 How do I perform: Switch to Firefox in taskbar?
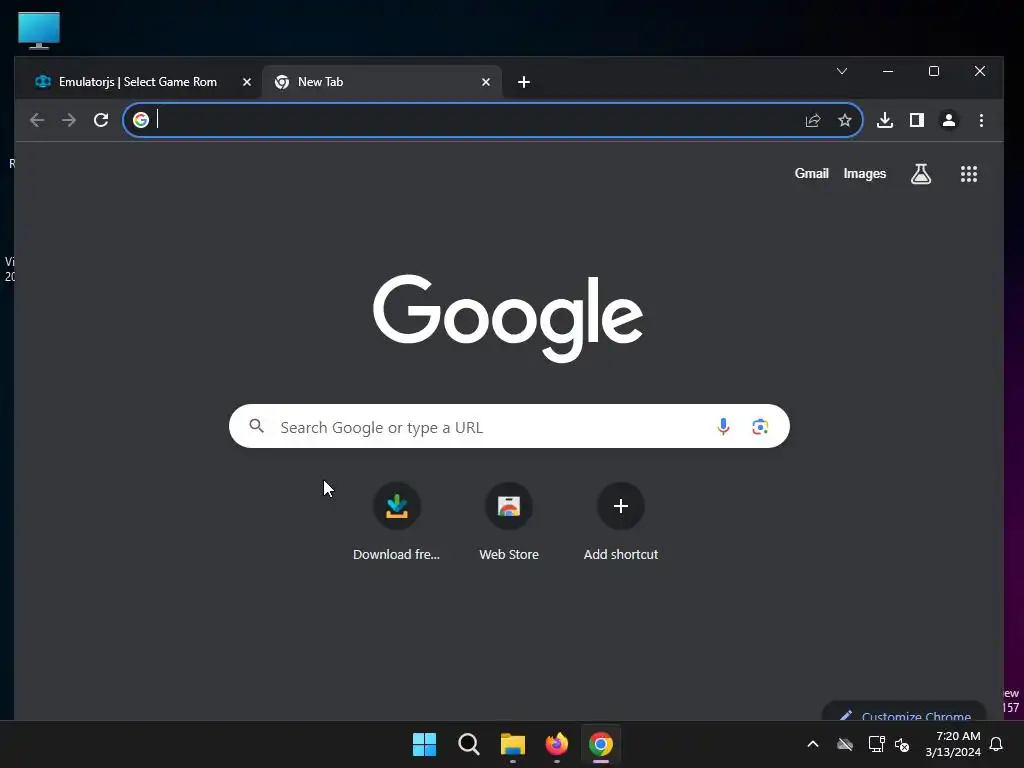pos(557,744)
